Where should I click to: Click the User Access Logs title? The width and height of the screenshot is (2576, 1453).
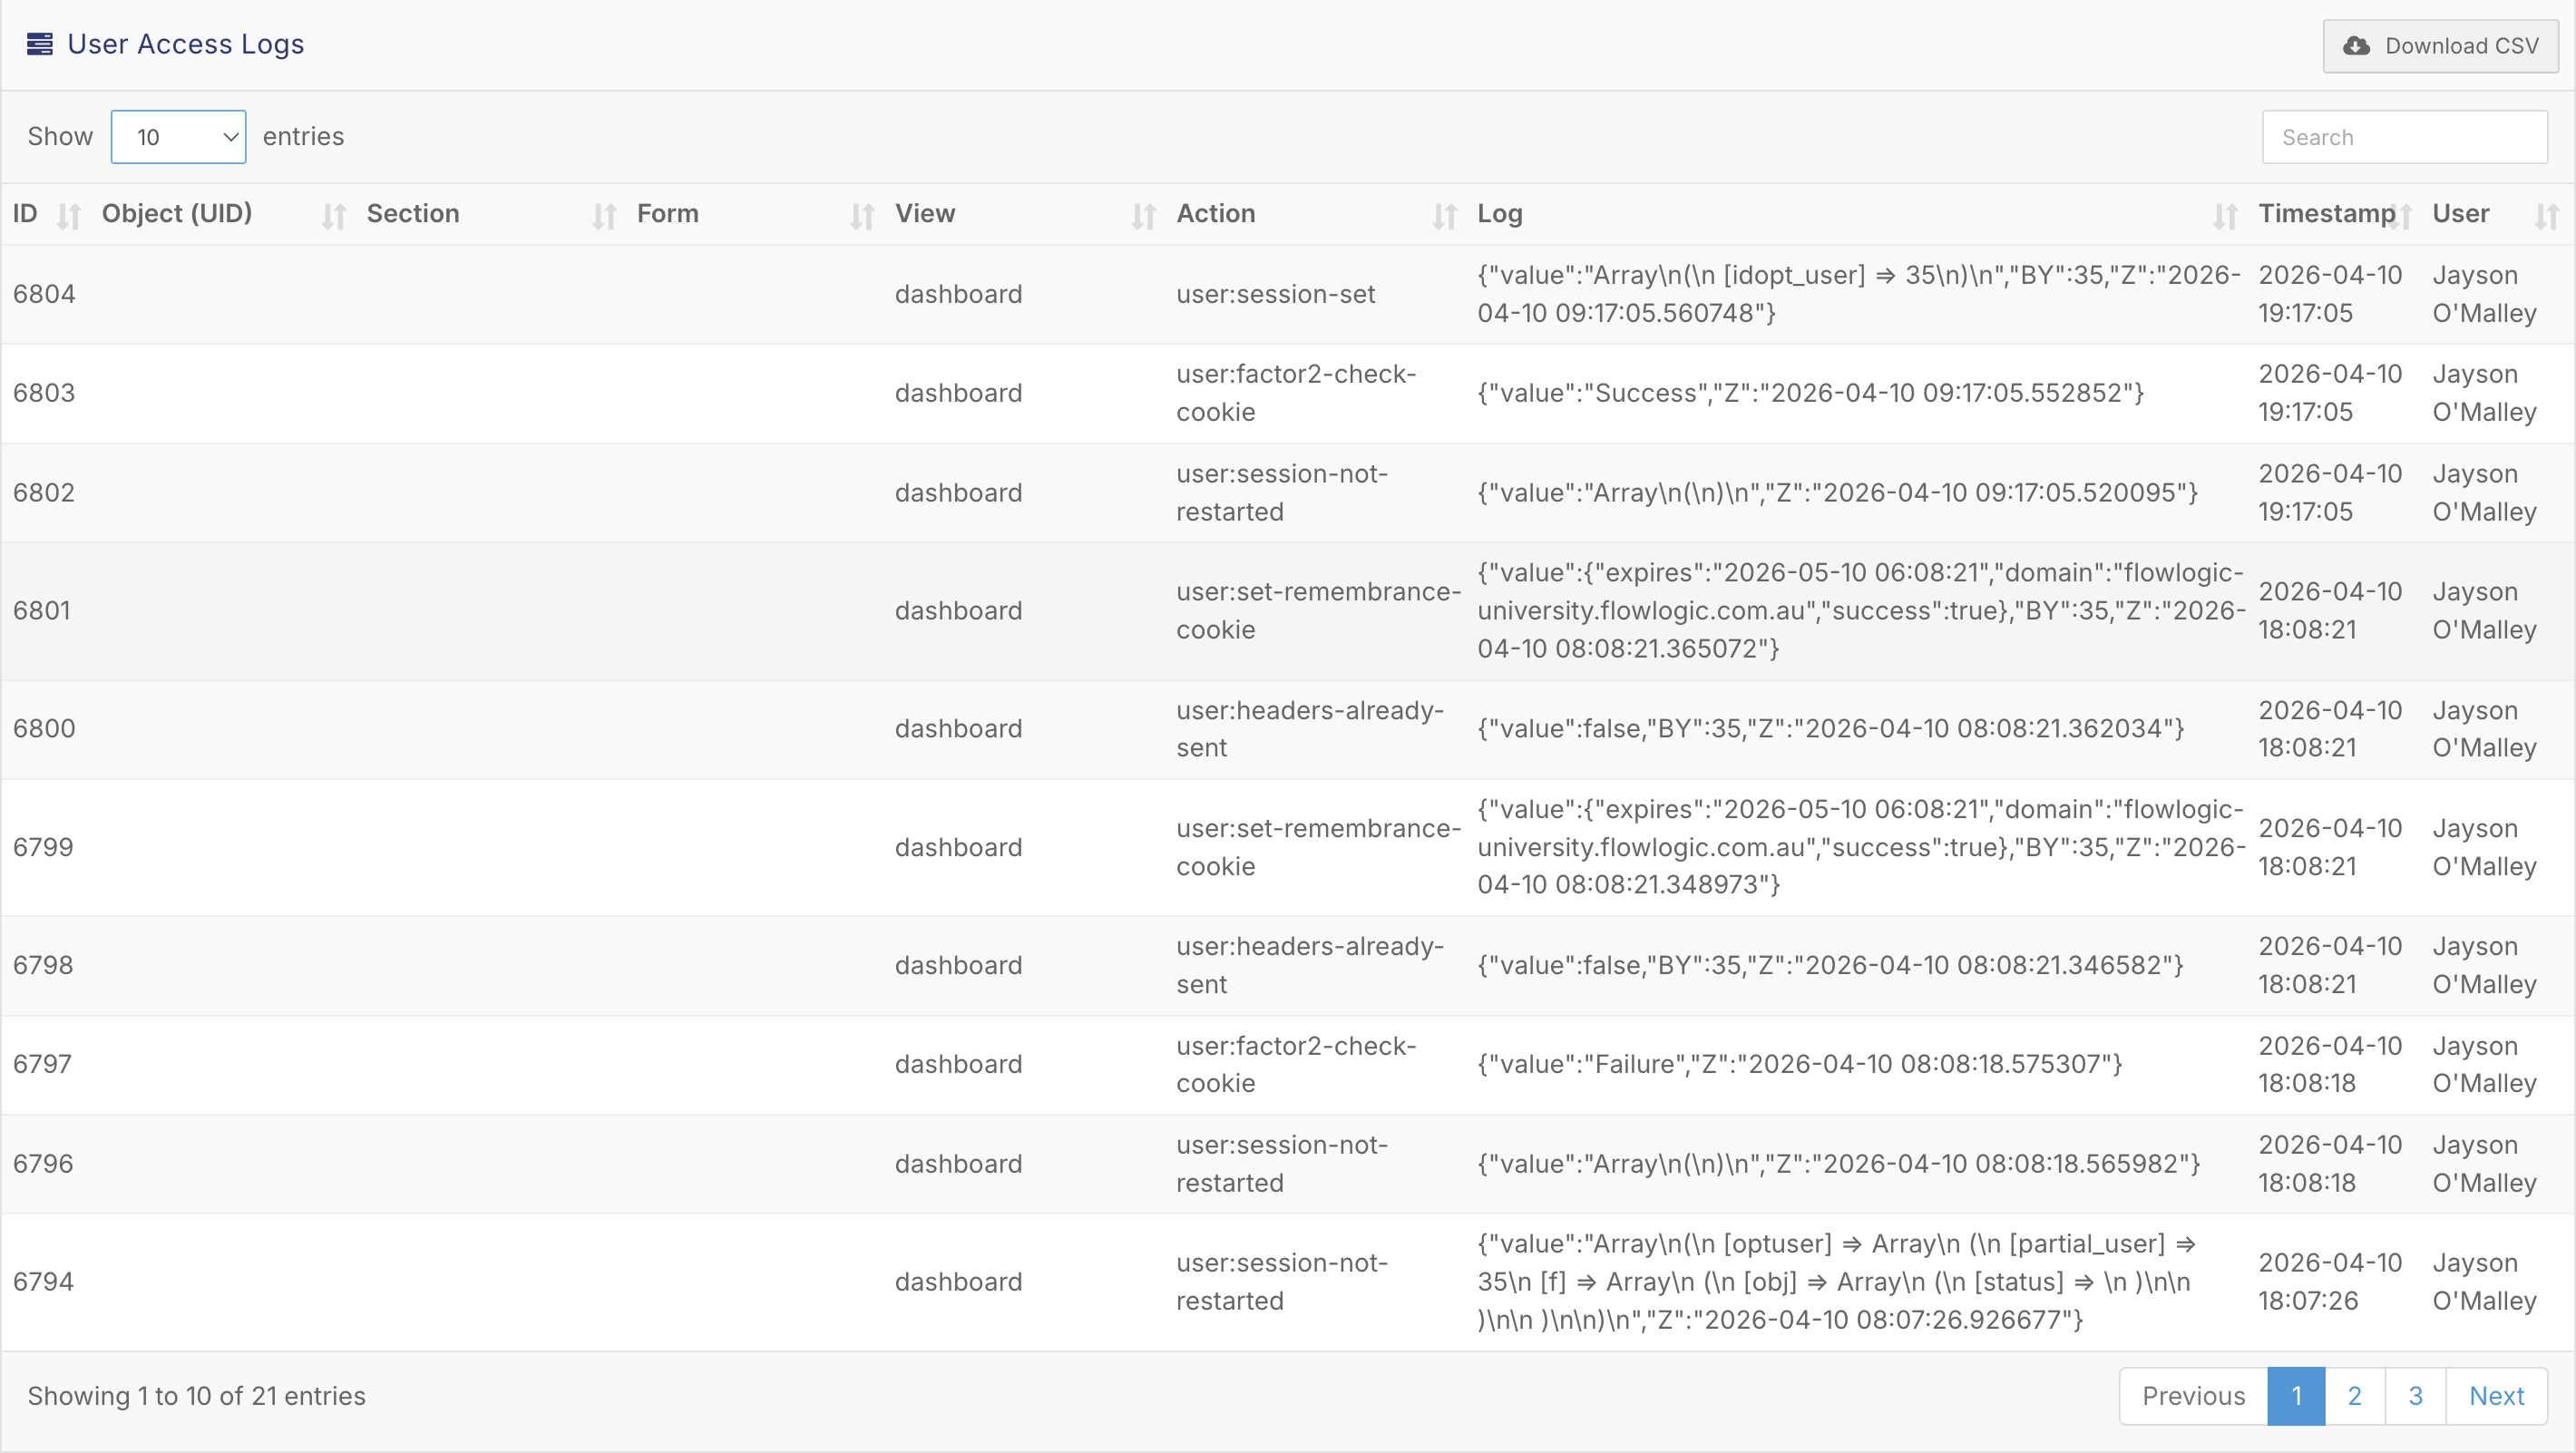pos(185,44)
